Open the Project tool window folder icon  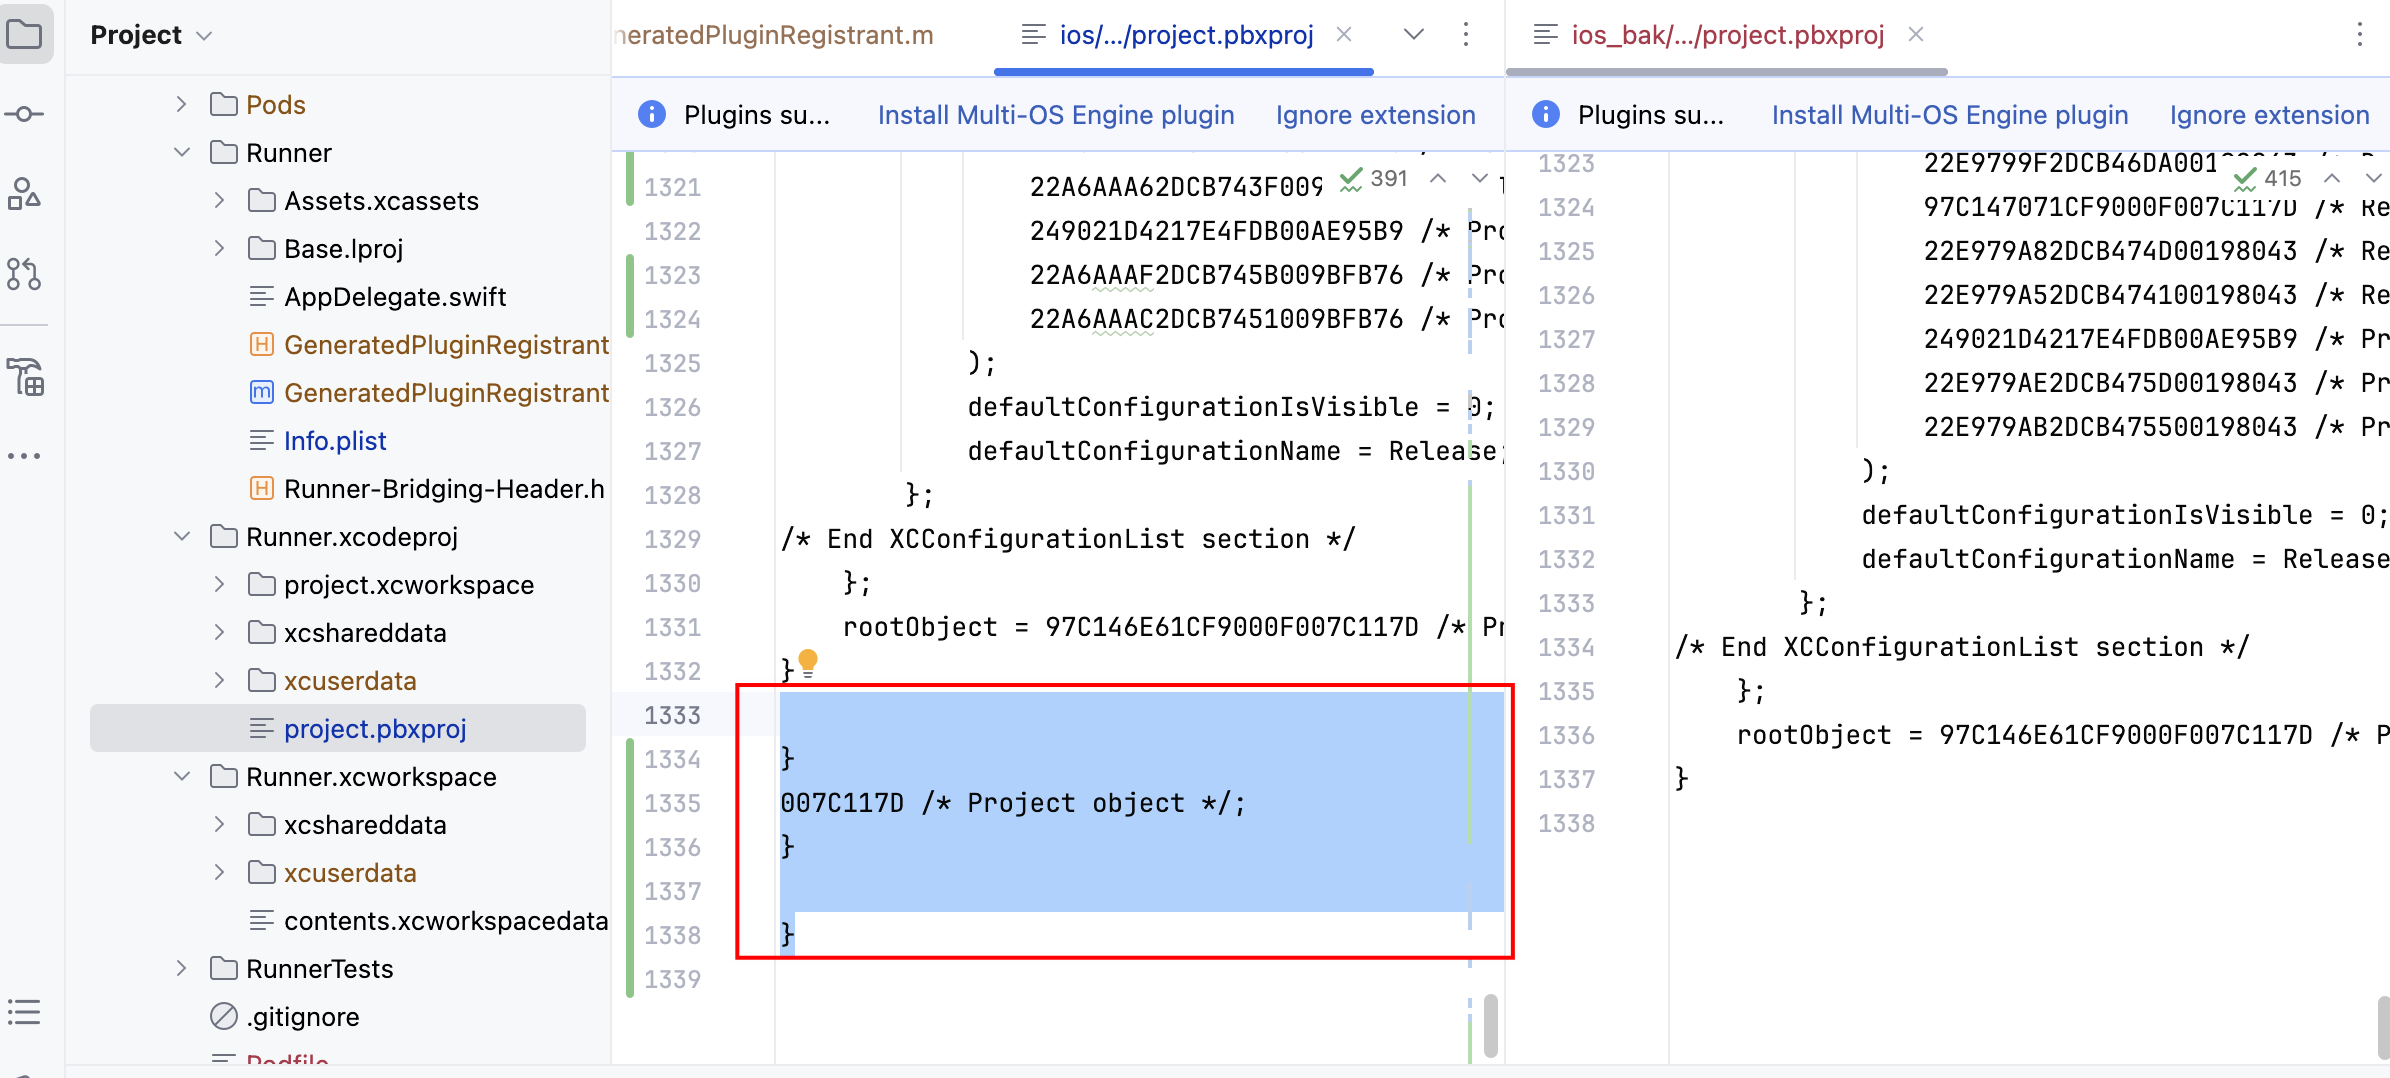click(x=25, y=35)
